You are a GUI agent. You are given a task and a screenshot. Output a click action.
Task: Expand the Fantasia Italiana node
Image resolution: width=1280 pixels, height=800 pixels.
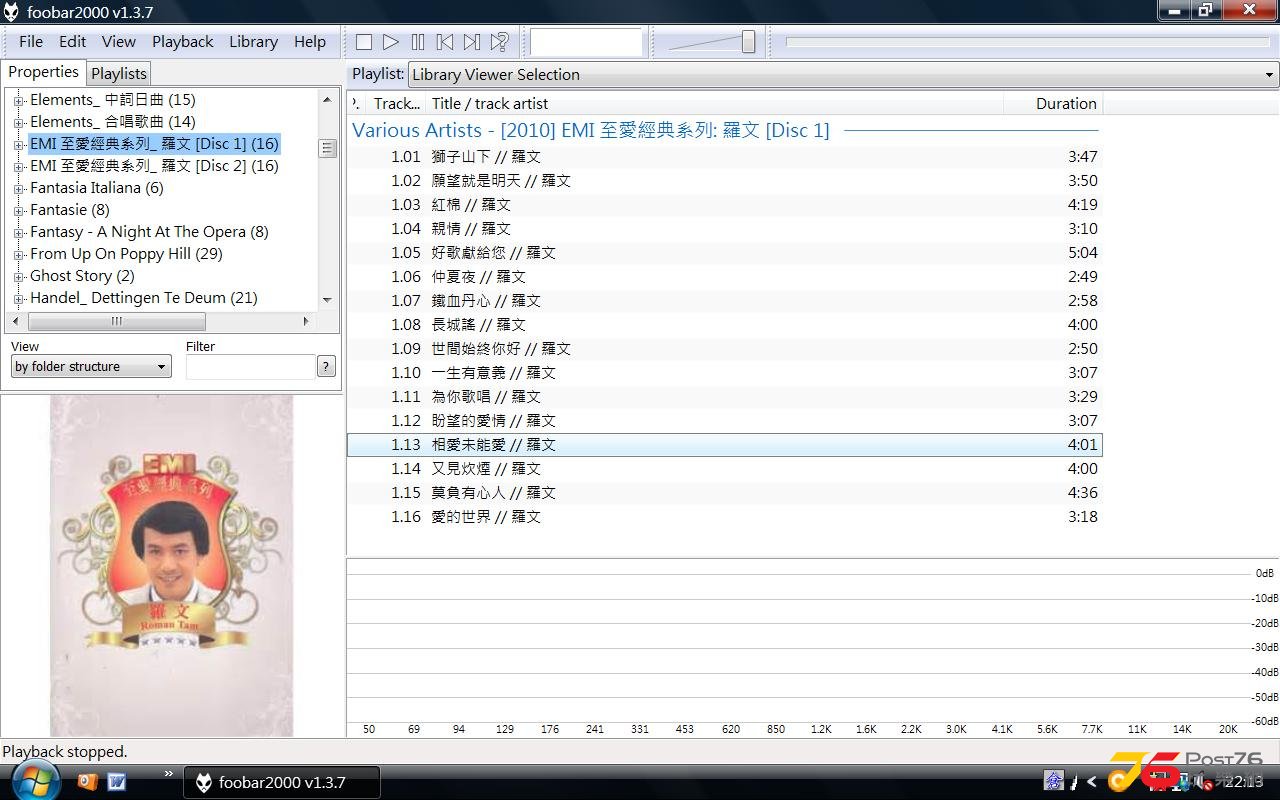point(19,188)
